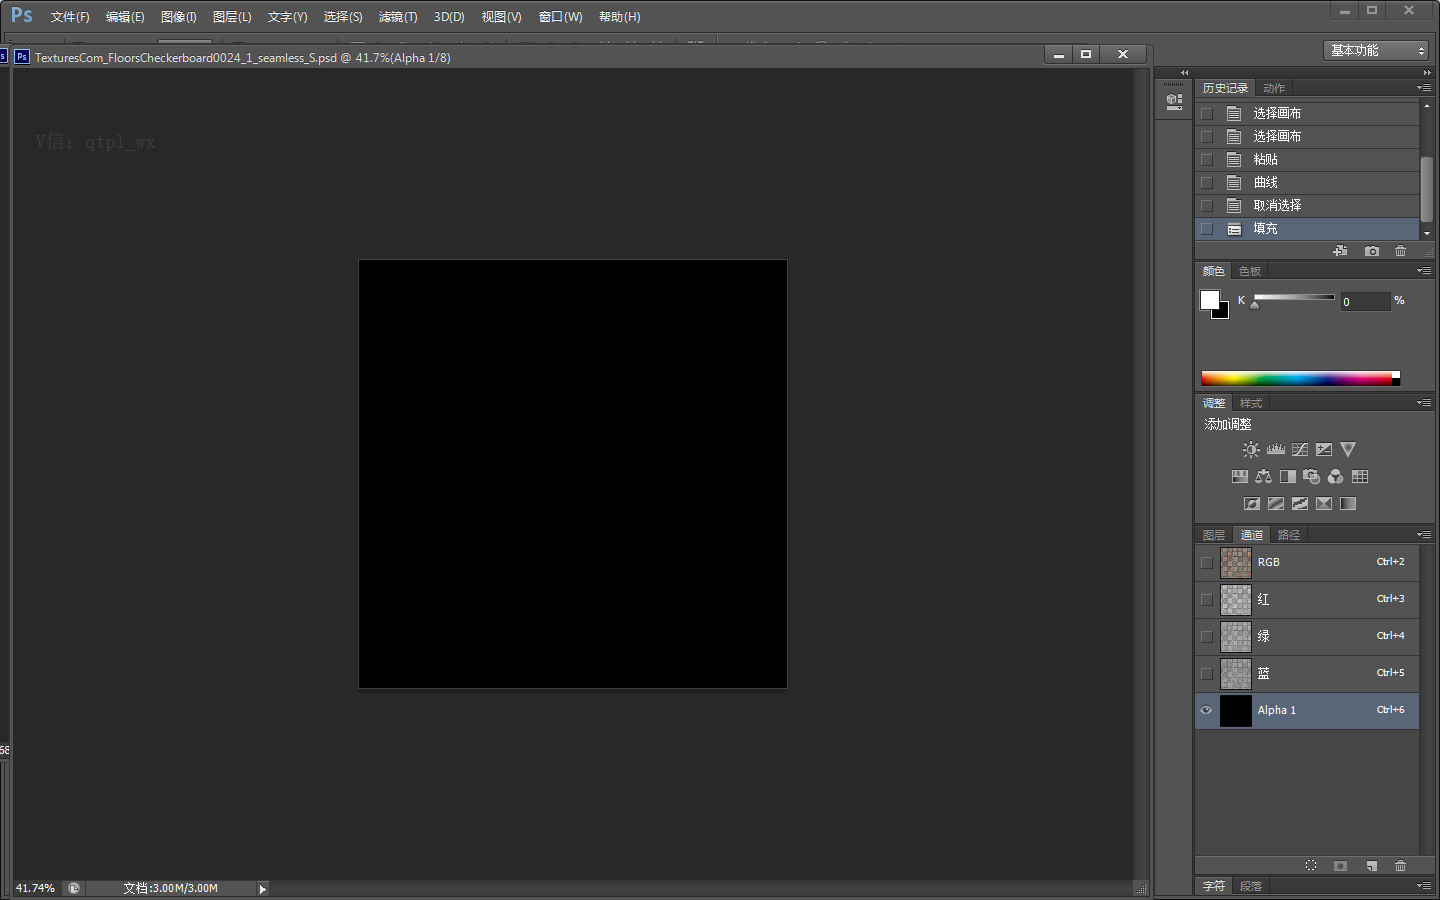Delete the current channel

pyautogui.click(x=1401, y=866)
